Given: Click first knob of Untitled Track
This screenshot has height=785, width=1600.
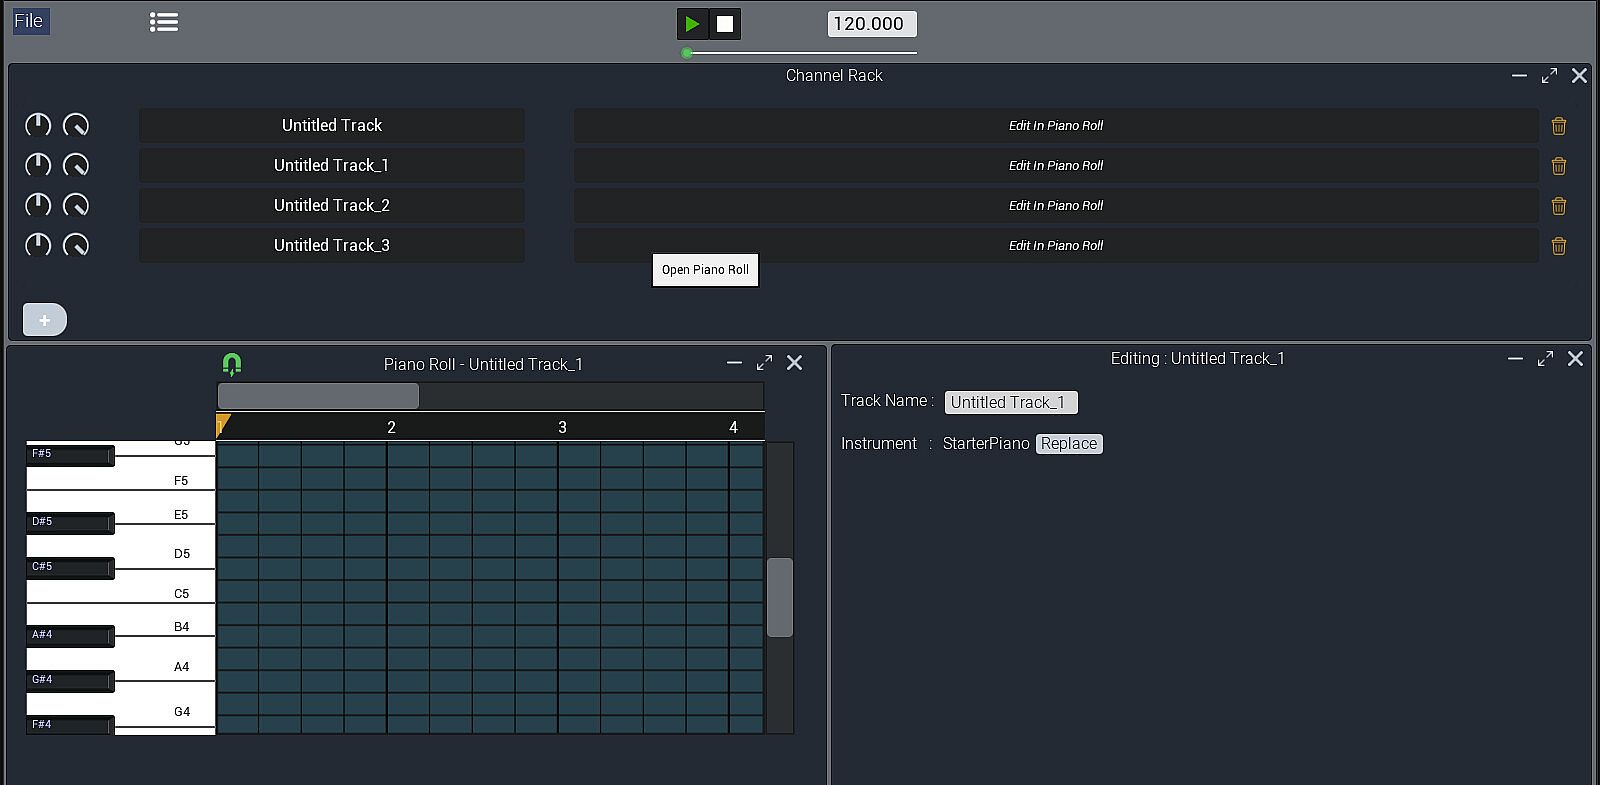Looking at the screenshot, I should point(38,125).
